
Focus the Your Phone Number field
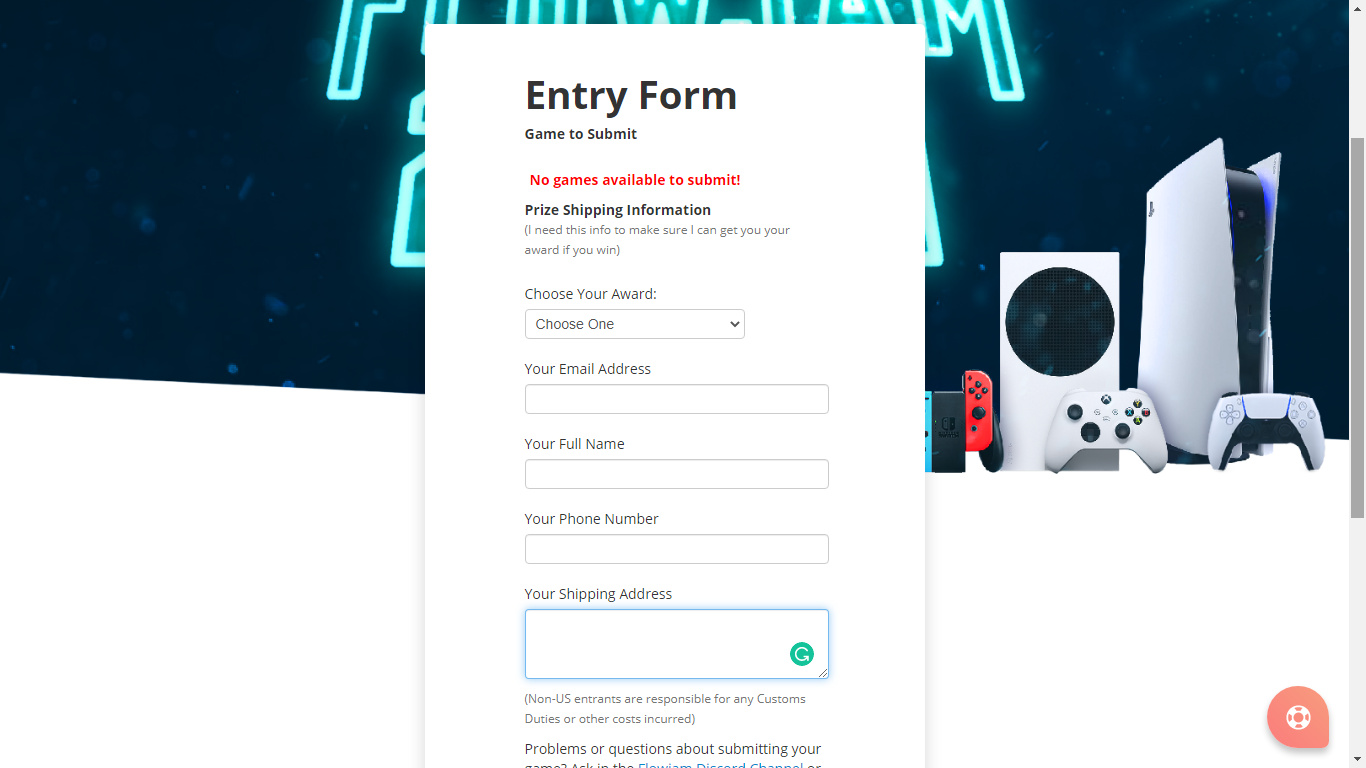(x=677, y=549)
